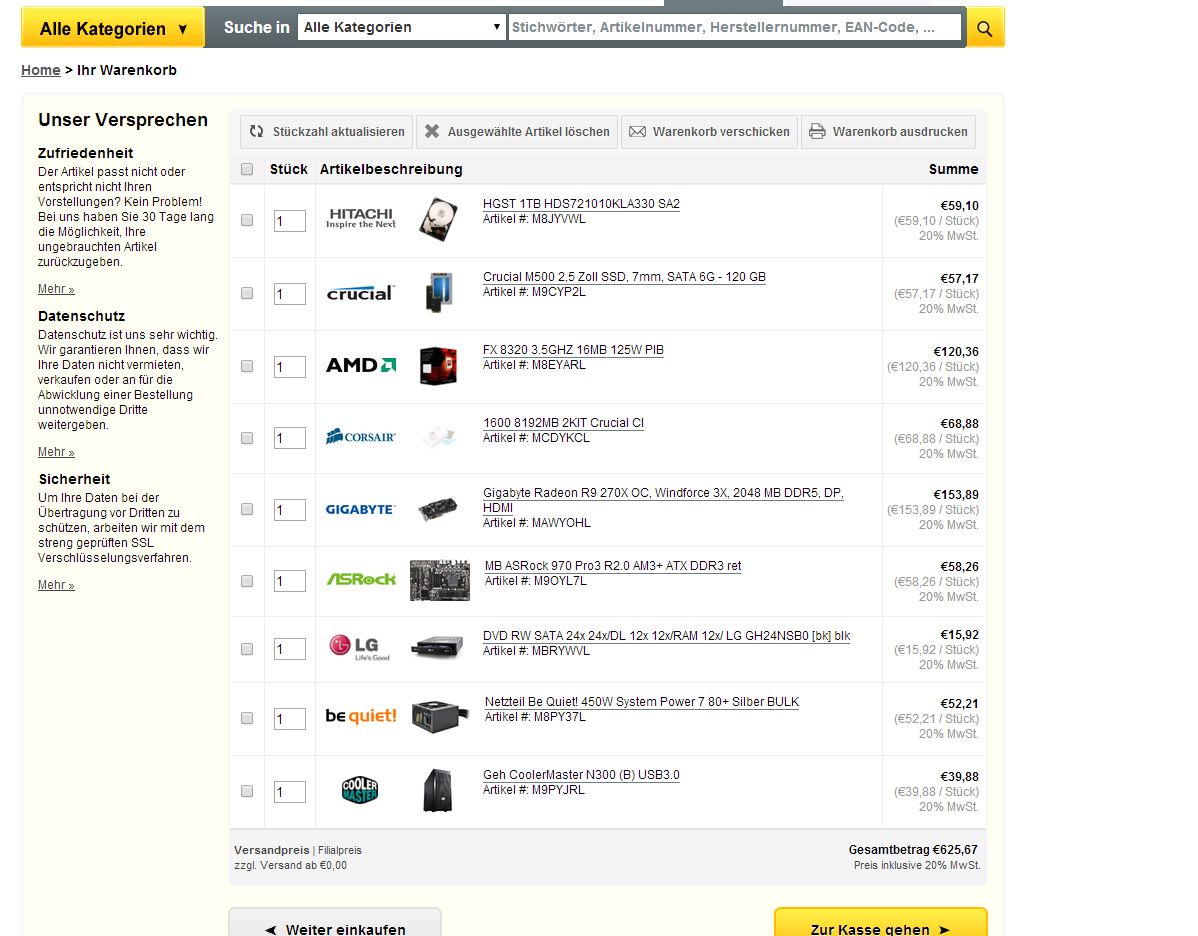Click the Corsair brand logo
Image resolution: width=1198 pixels, height=936 pixels.
[x=361, y=437]
